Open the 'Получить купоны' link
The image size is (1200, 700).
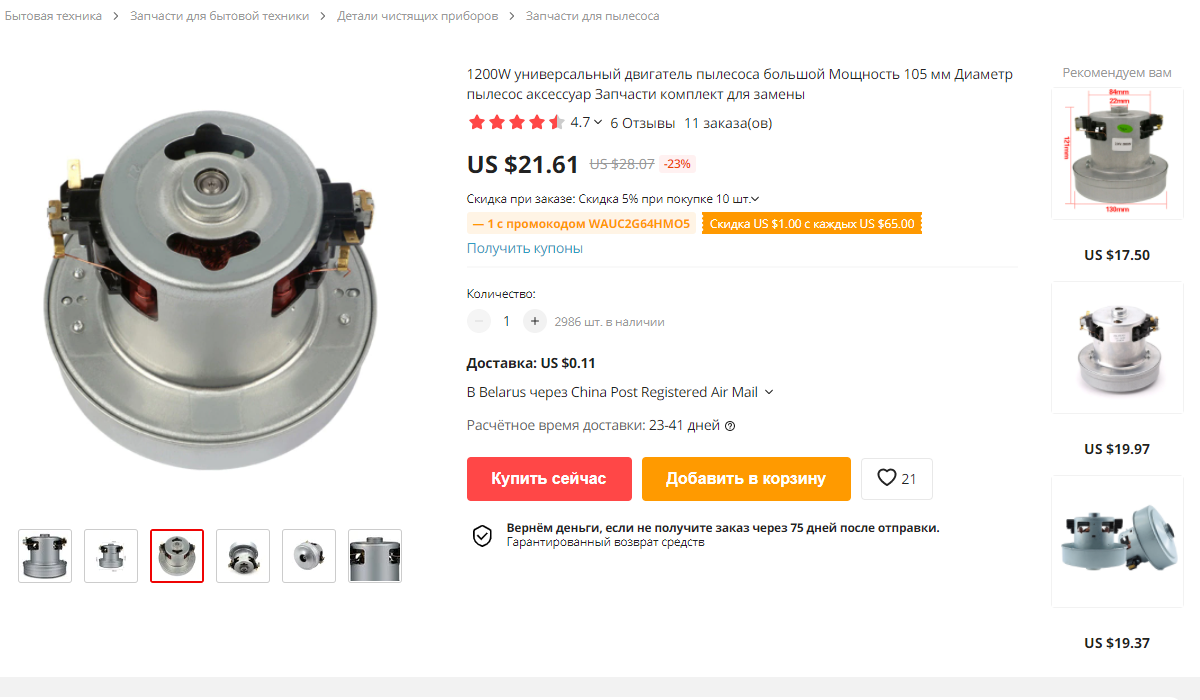point(525,248)
